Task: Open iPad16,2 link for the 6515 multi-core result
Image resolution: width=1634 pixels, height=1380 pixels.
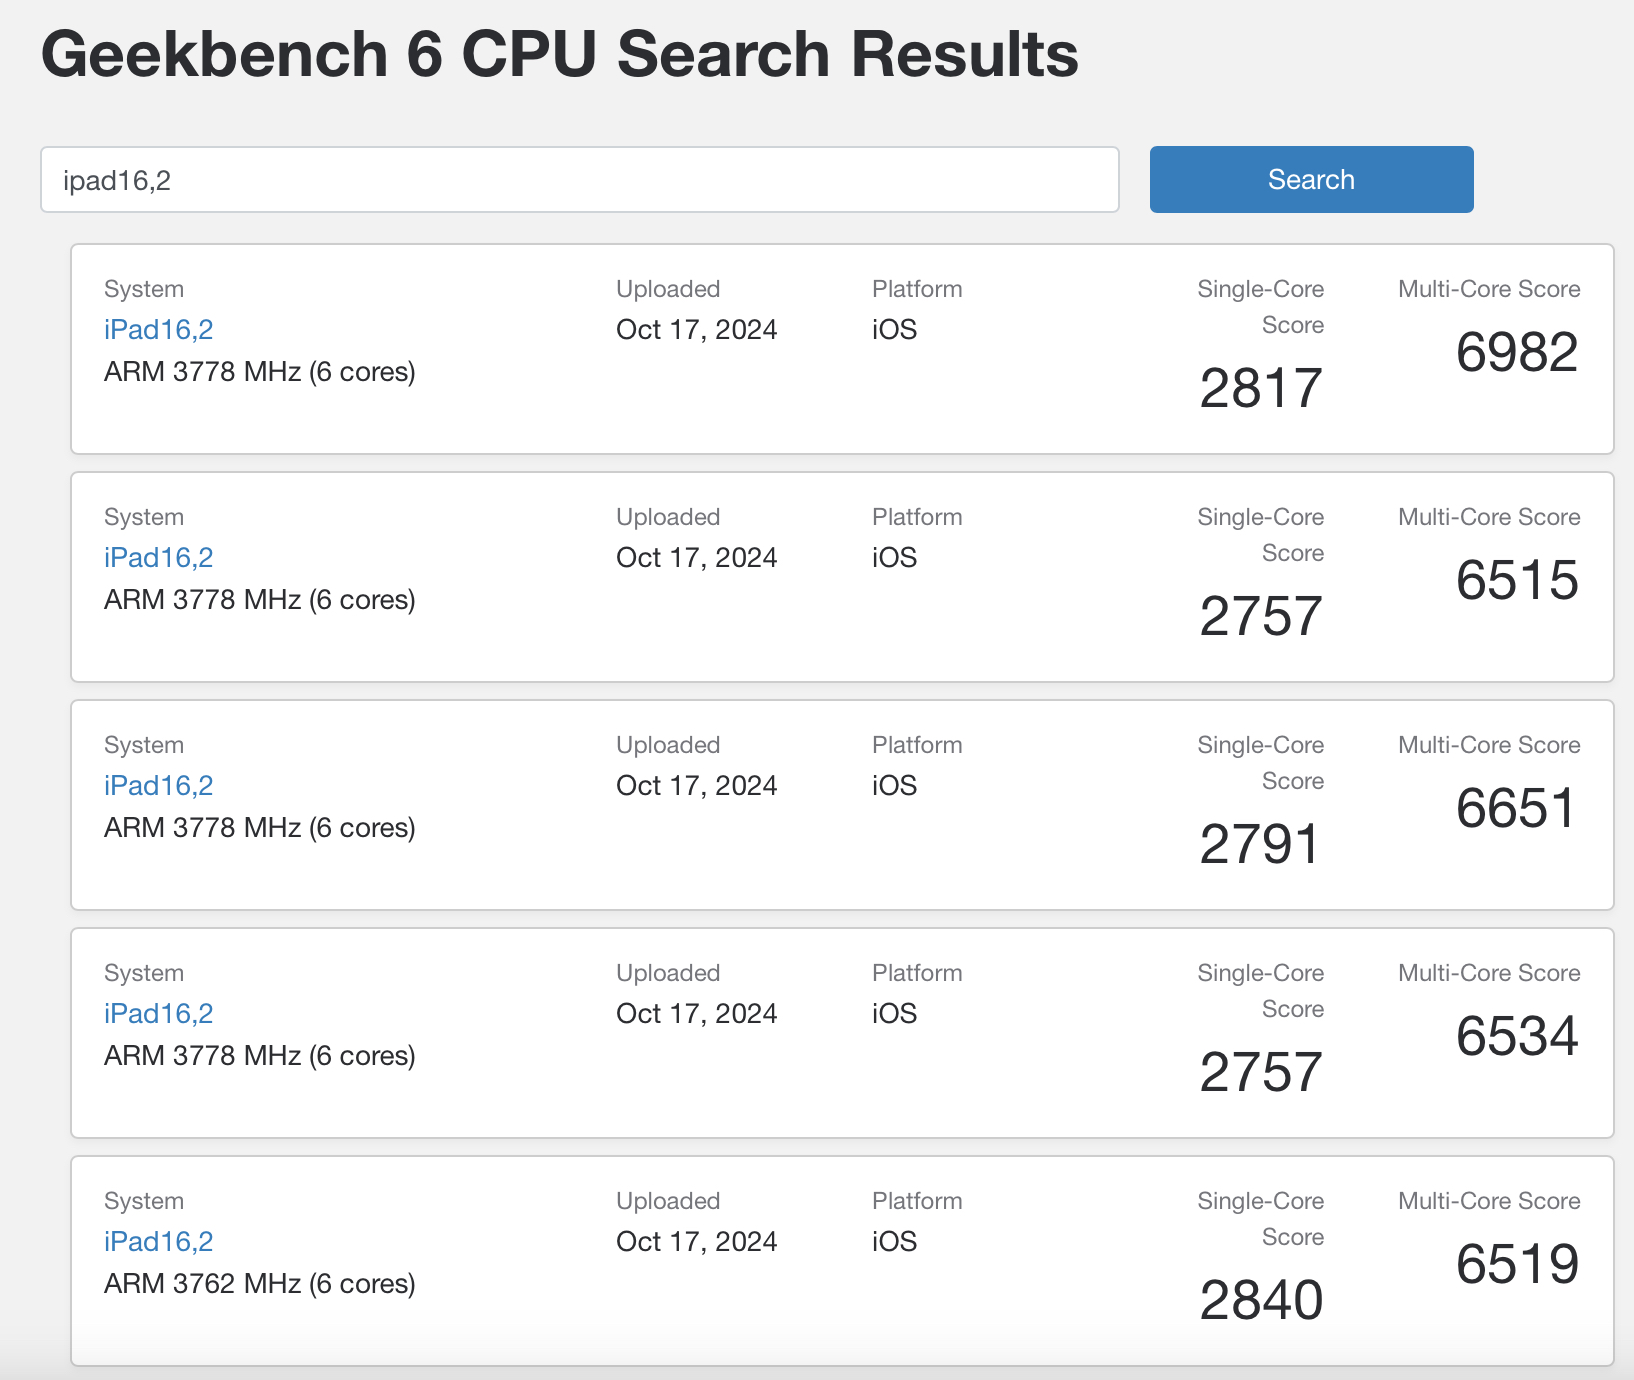Action: click(x=159, y=558)
